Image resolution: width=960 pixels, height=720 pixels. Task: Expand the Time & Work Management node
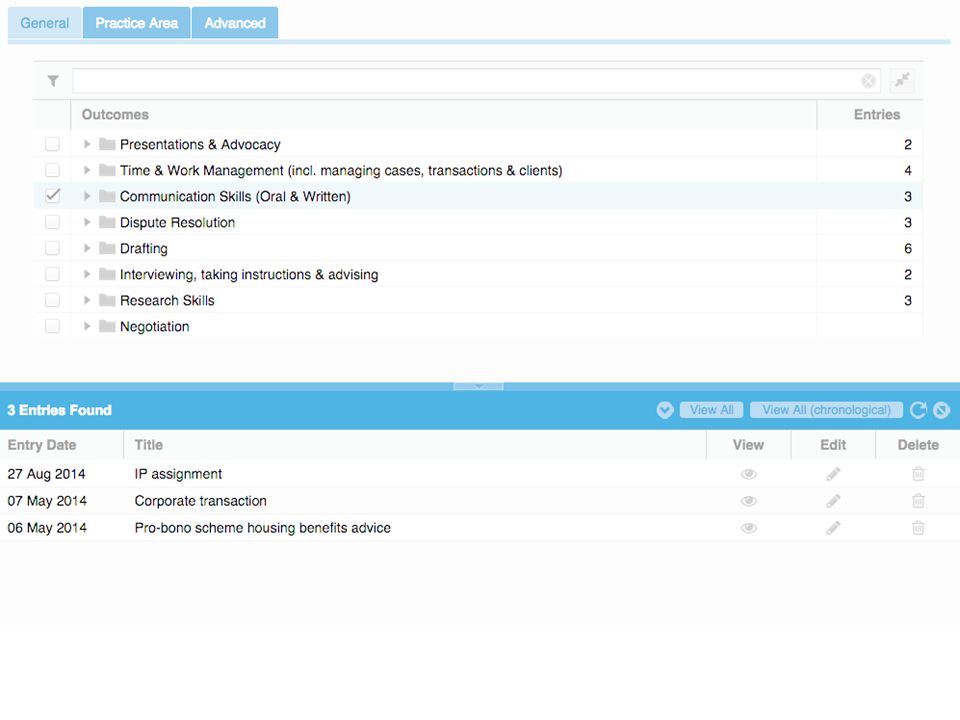(87, 170)
